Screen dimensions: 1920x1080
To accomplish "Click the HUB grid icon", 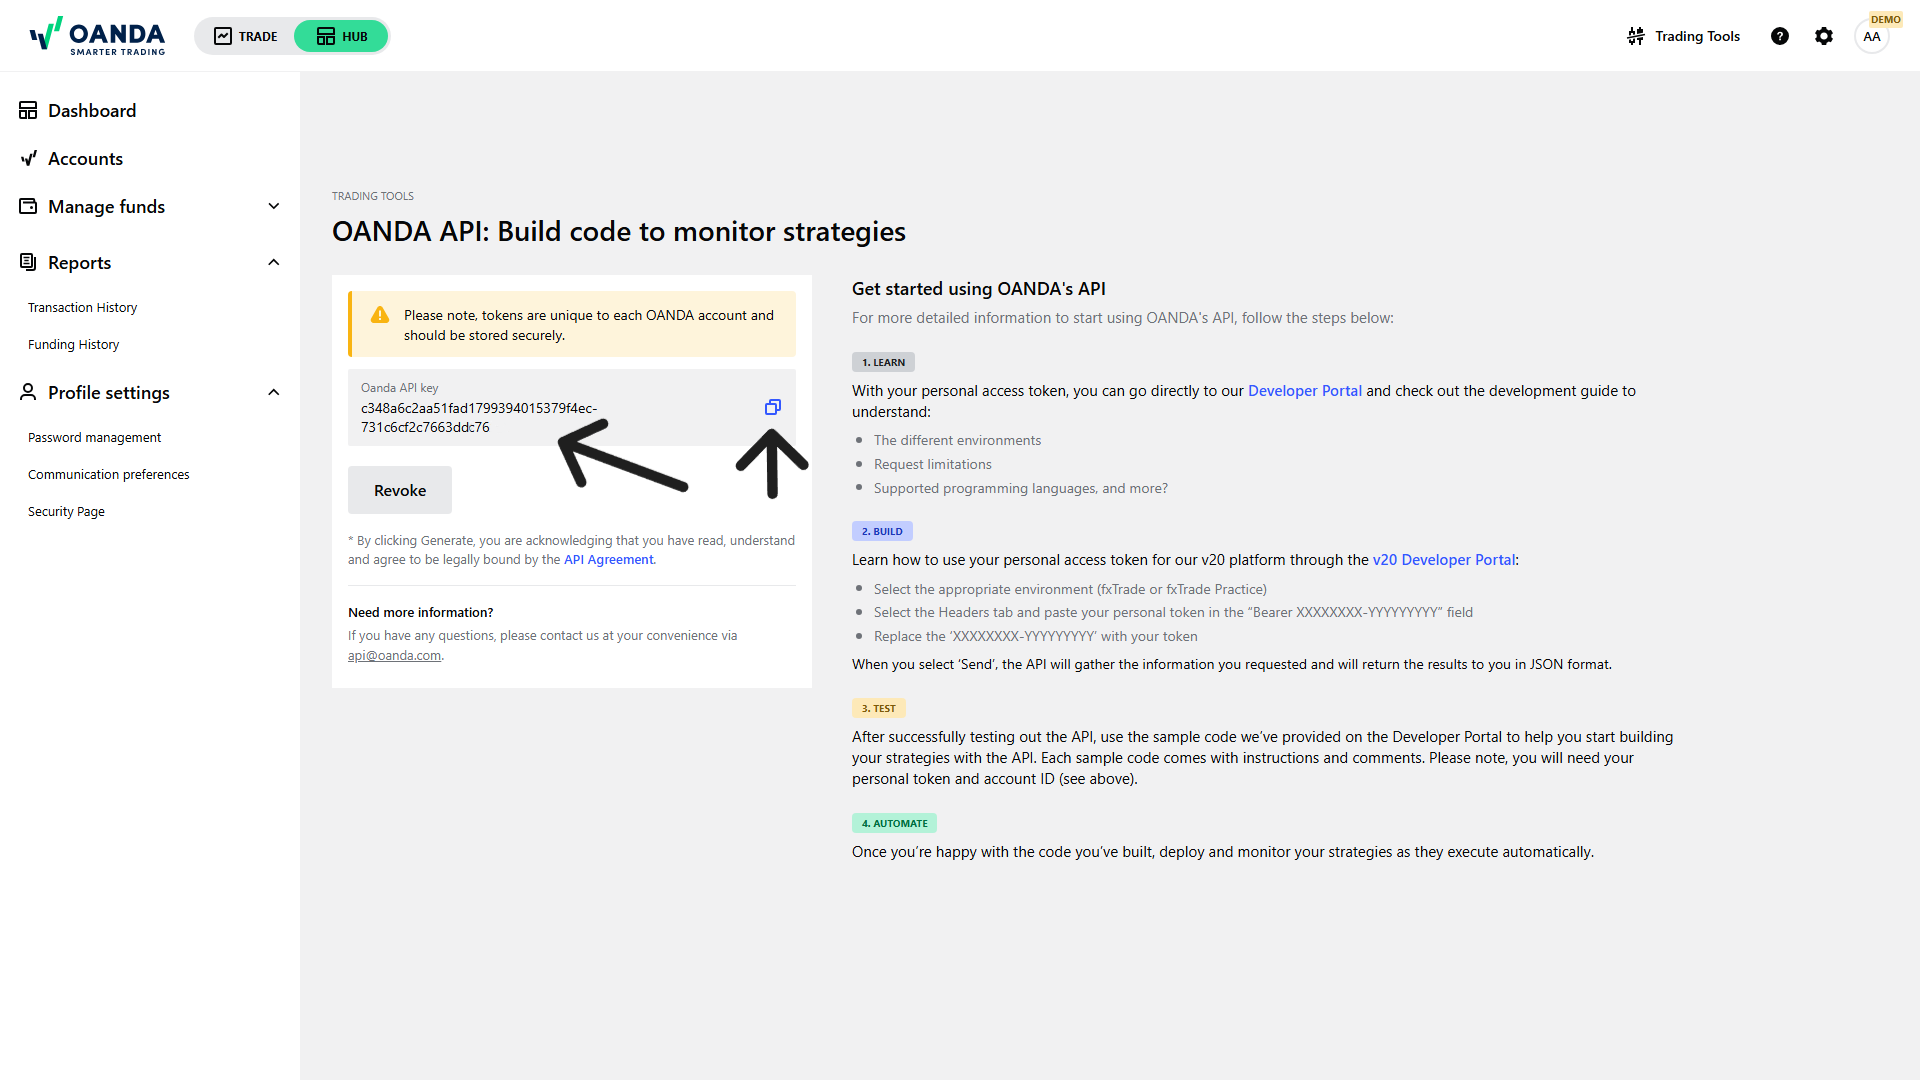I will coord(326,36).
